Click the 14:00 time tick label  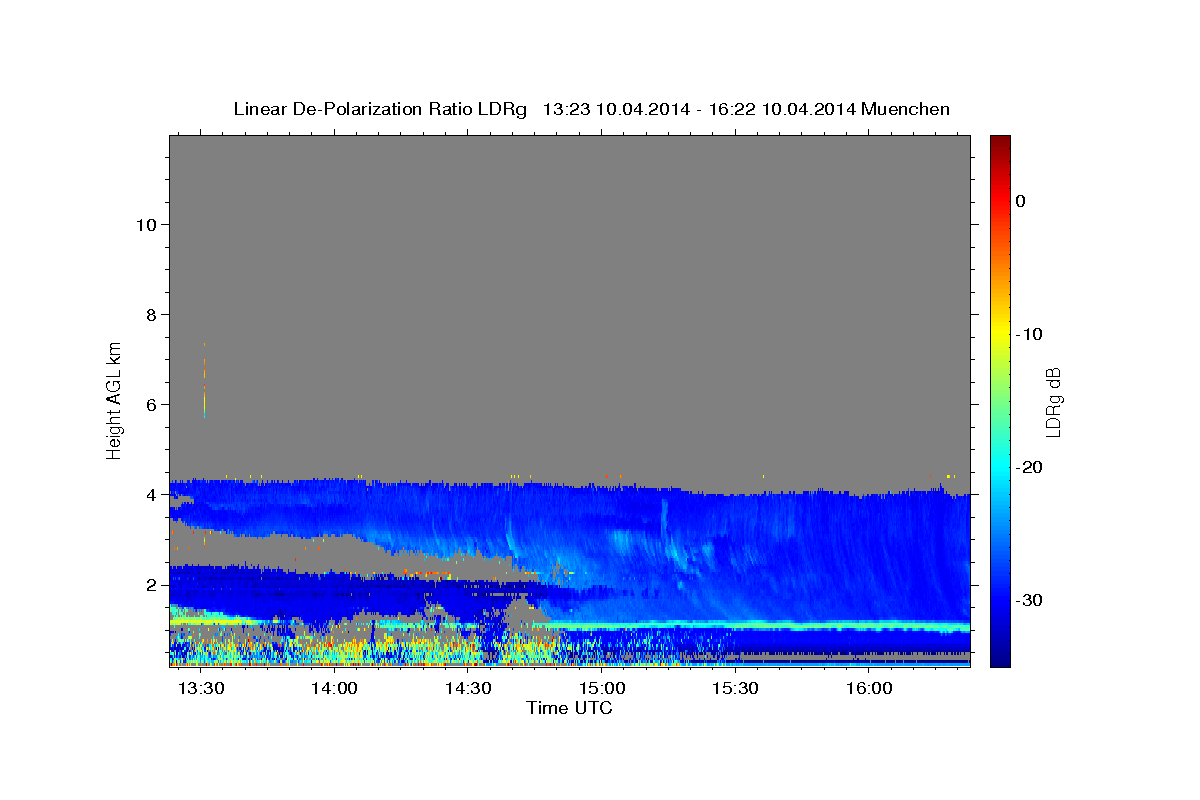tap(335, 689)
